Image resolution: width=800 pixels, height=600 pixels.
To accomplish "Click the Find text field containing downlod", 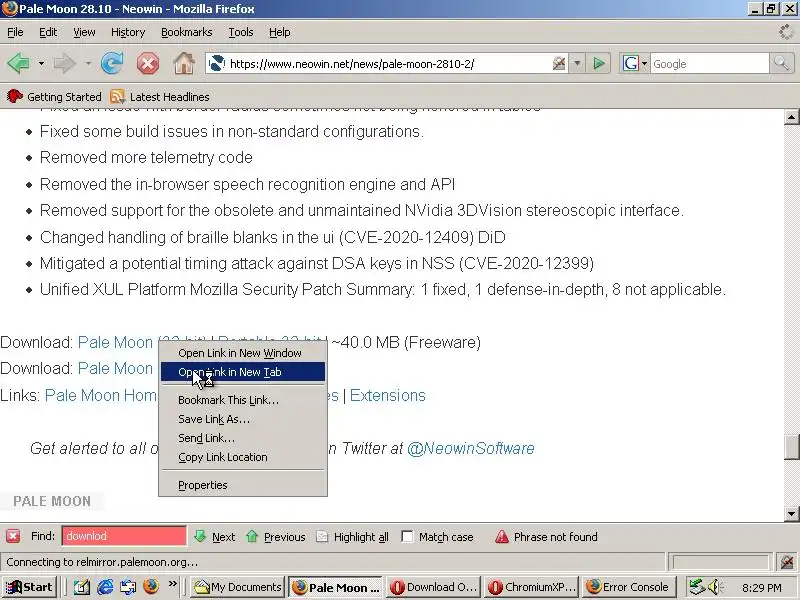I will 124,536.
